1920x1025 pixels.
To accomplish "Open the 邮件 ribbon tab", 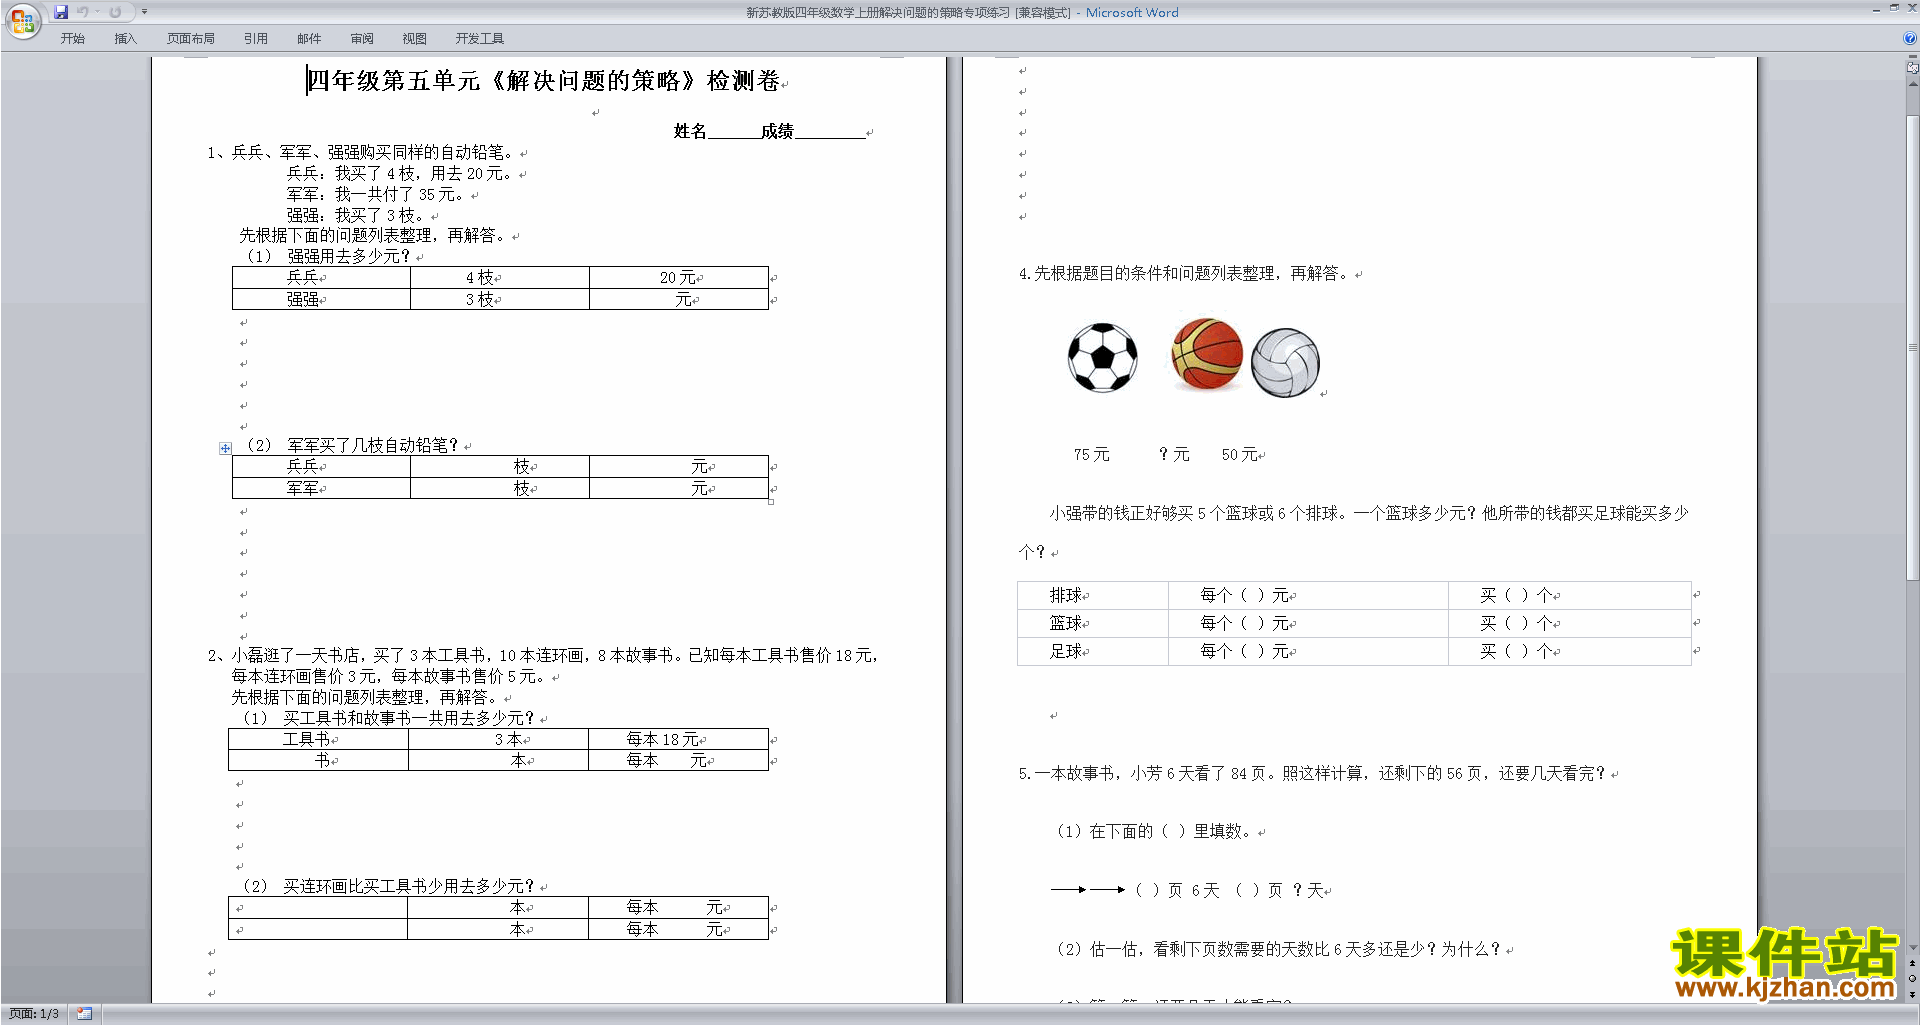I will tap(309, 38).
